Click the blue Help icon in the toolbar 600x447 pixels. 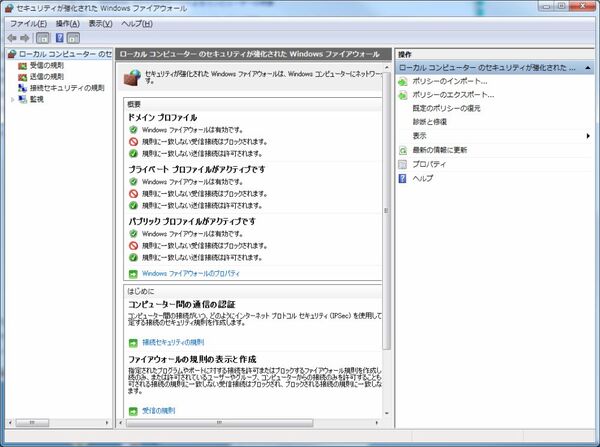coord(60,38)
